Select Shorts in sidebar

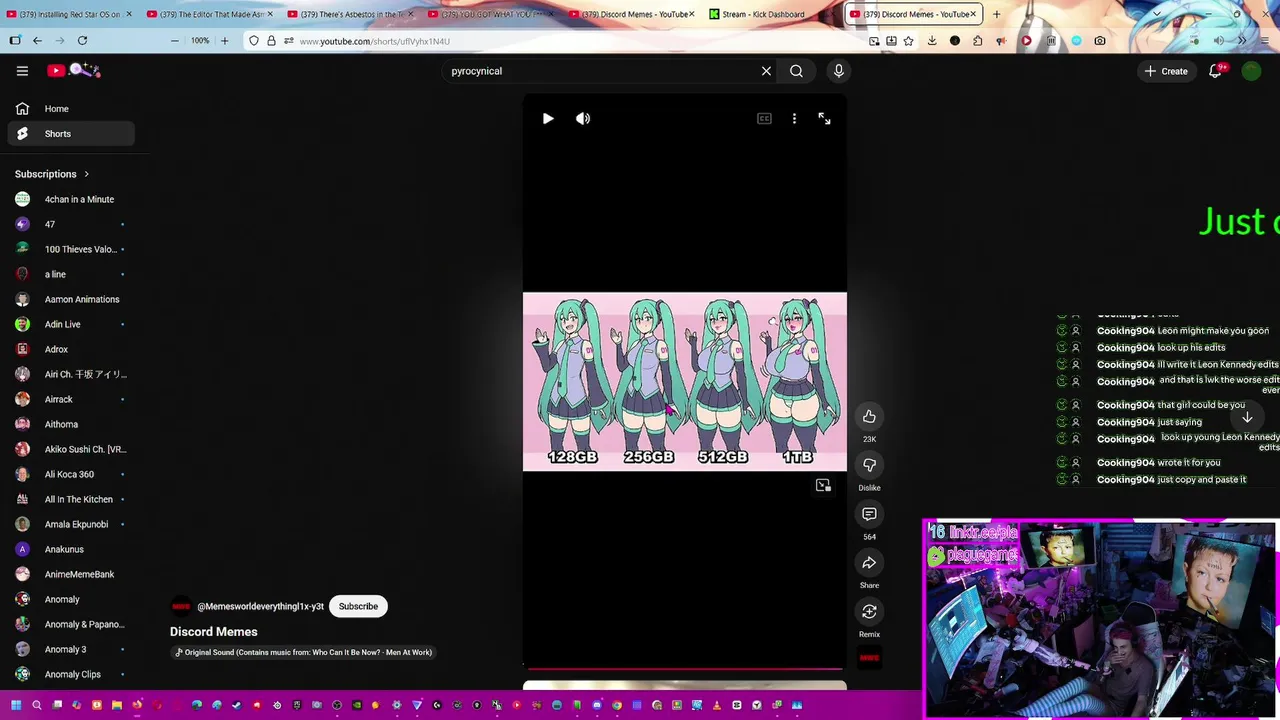point(71,134)
